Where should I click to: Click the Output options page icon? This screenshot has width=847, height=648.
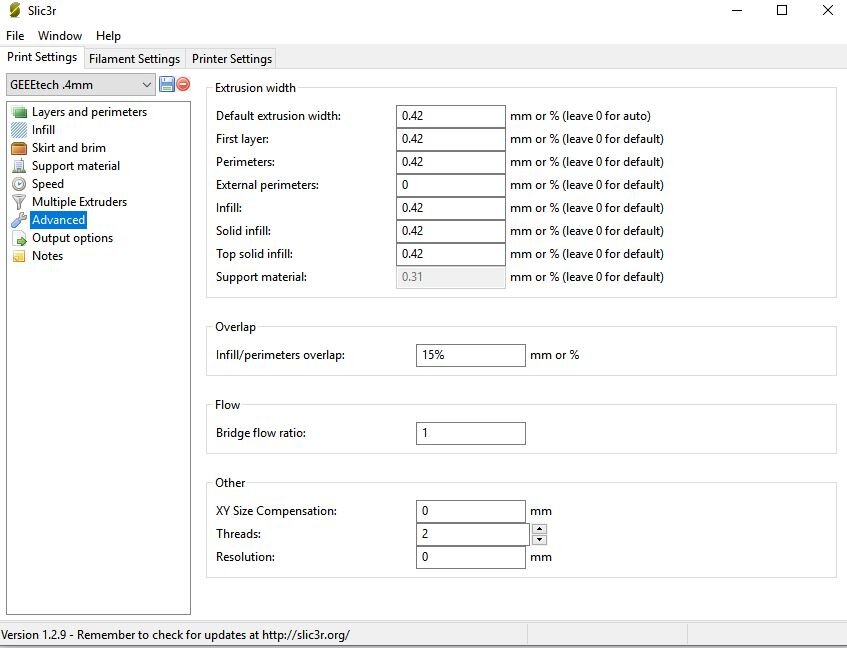click(19, 238)
